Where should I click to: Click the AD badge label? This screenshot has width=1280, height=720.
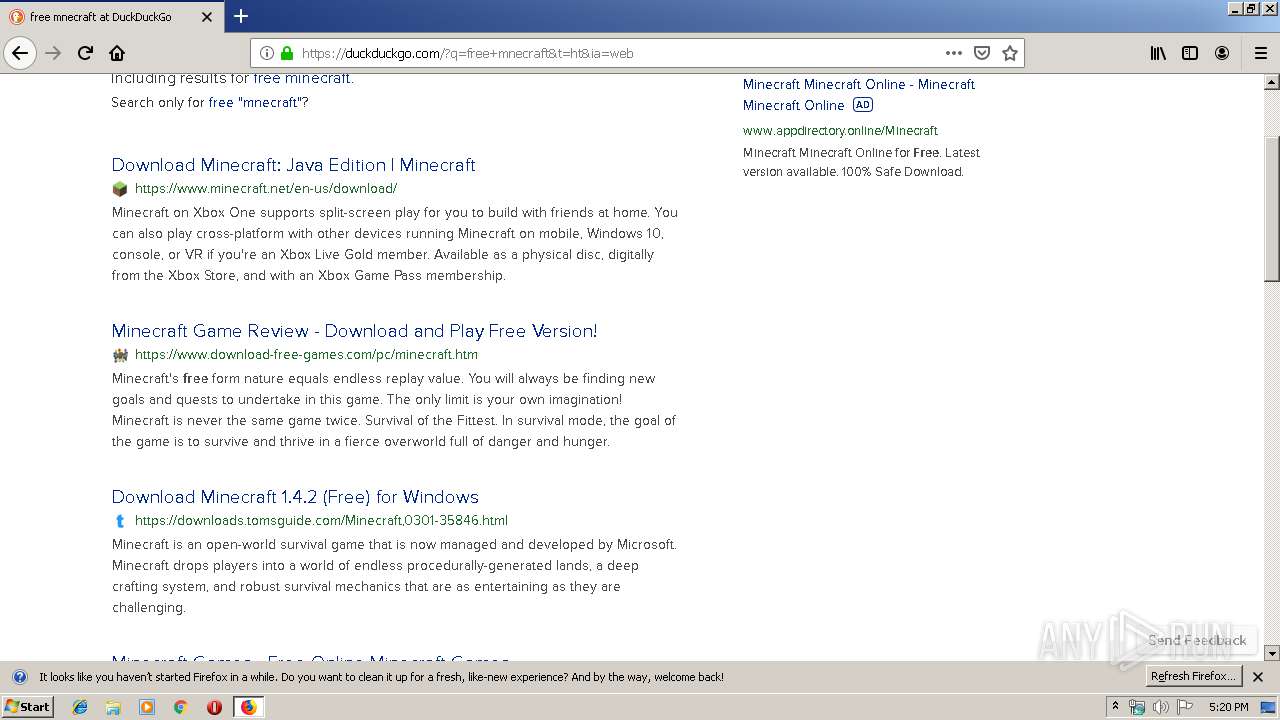coord(863,105)
